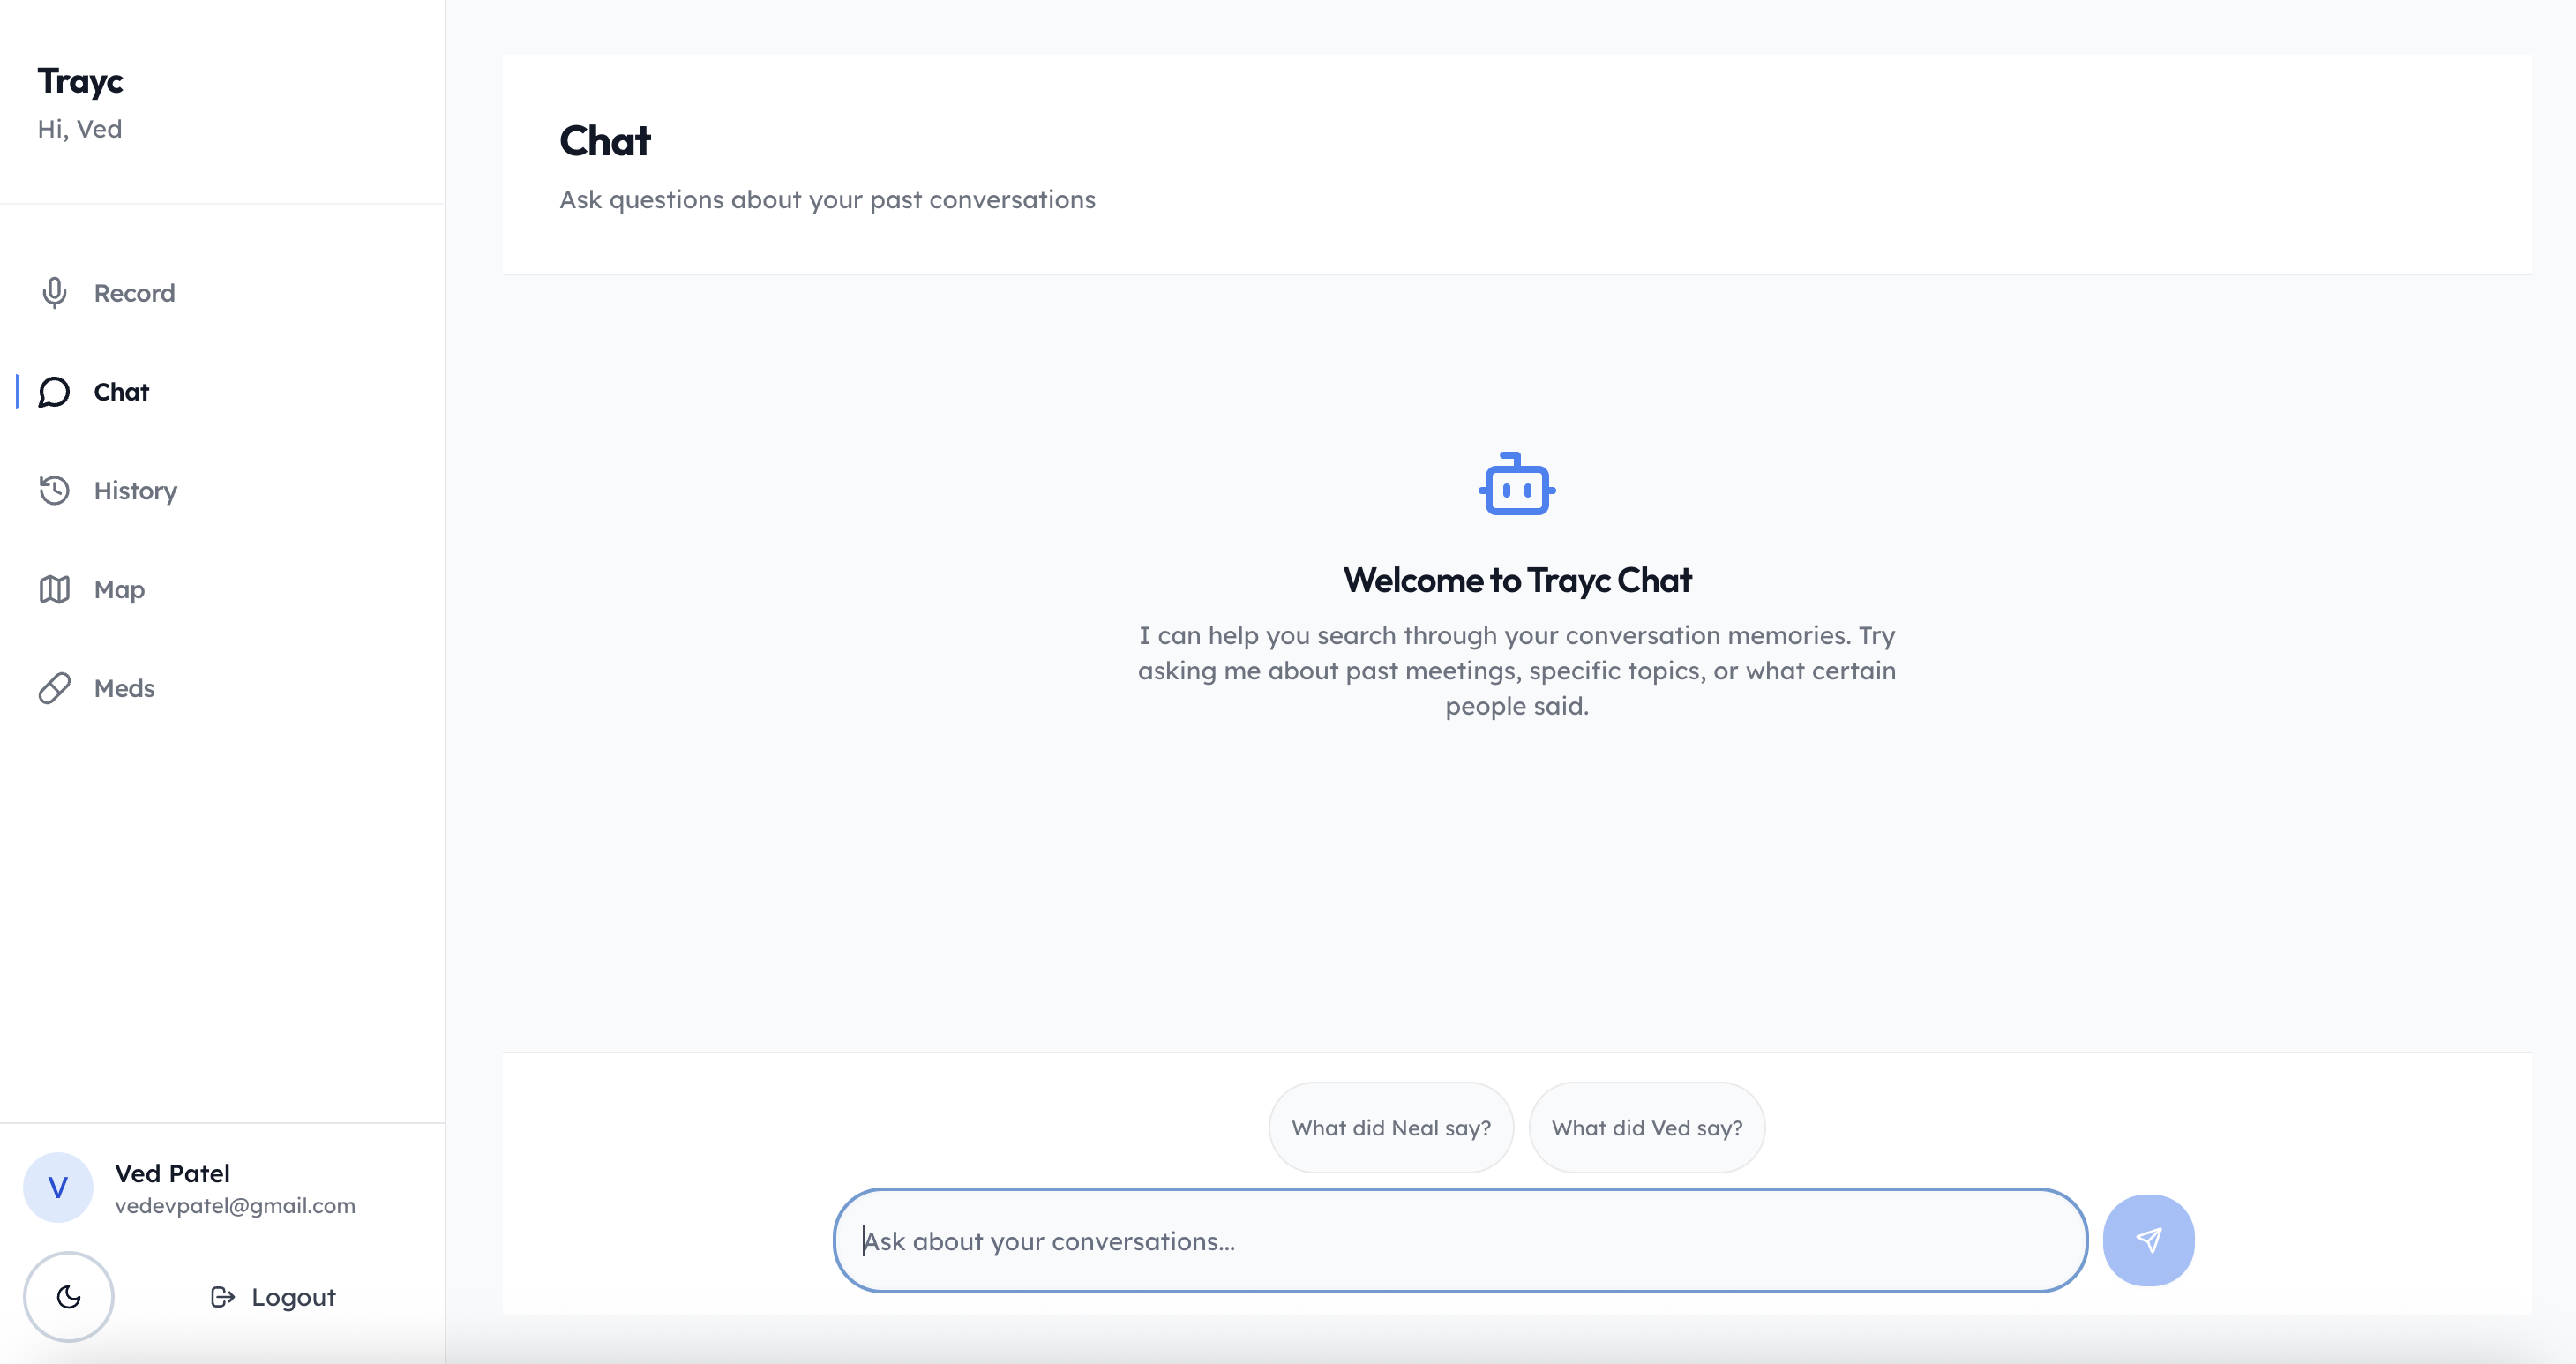
Task: Click the Map icon in sidebar
Action: 54,589
